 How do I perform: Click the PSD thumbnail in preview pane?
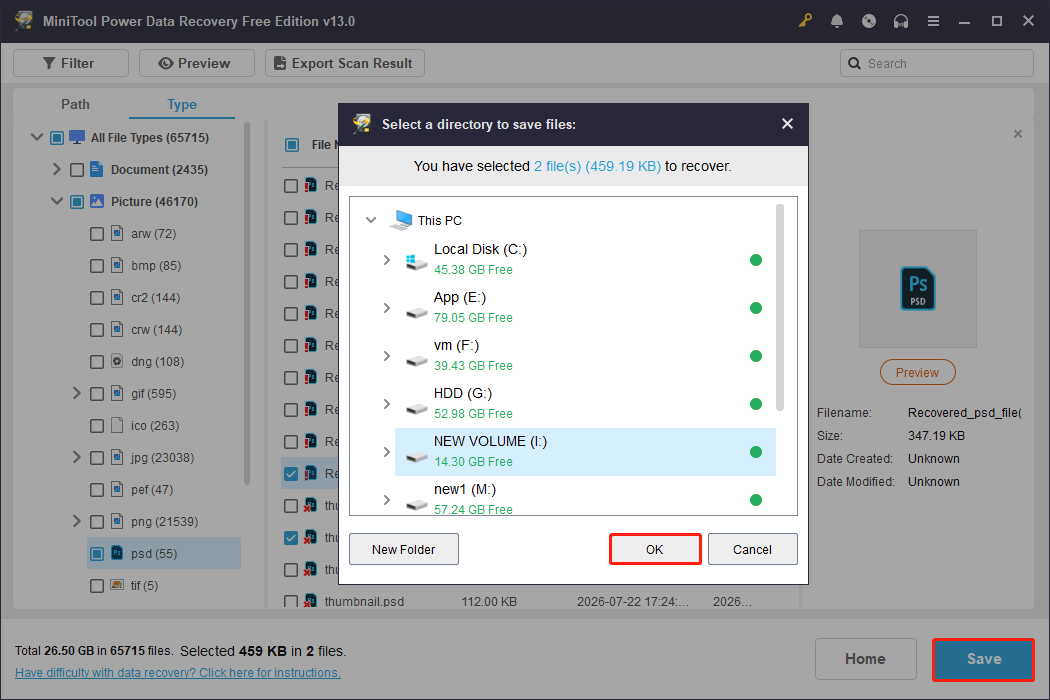coord(917,289)
